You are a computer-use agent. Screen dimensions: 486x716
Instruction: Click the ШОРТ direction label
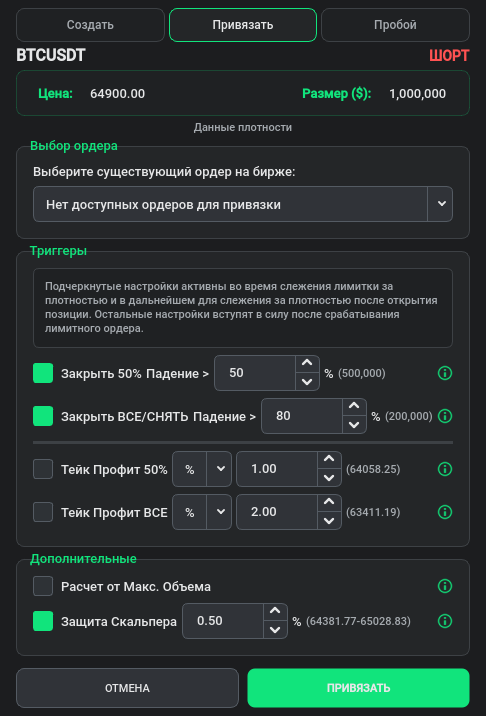(449, 56)
